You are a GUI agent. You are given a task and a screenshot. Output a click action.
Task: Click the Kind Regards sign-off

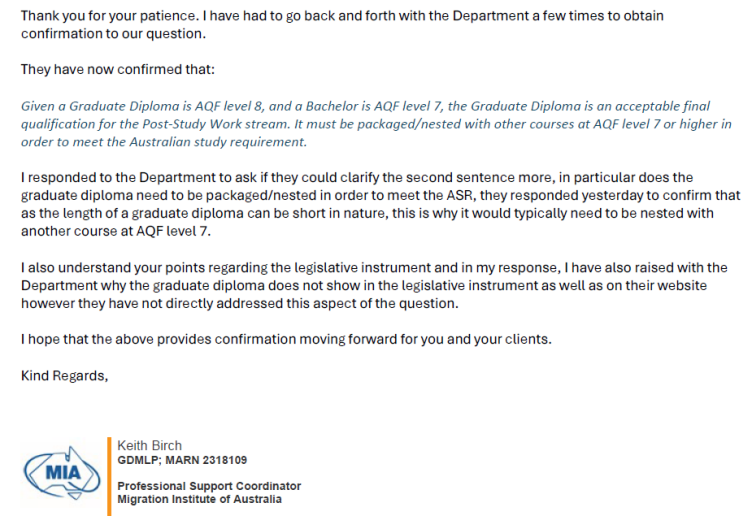[64, 375]
